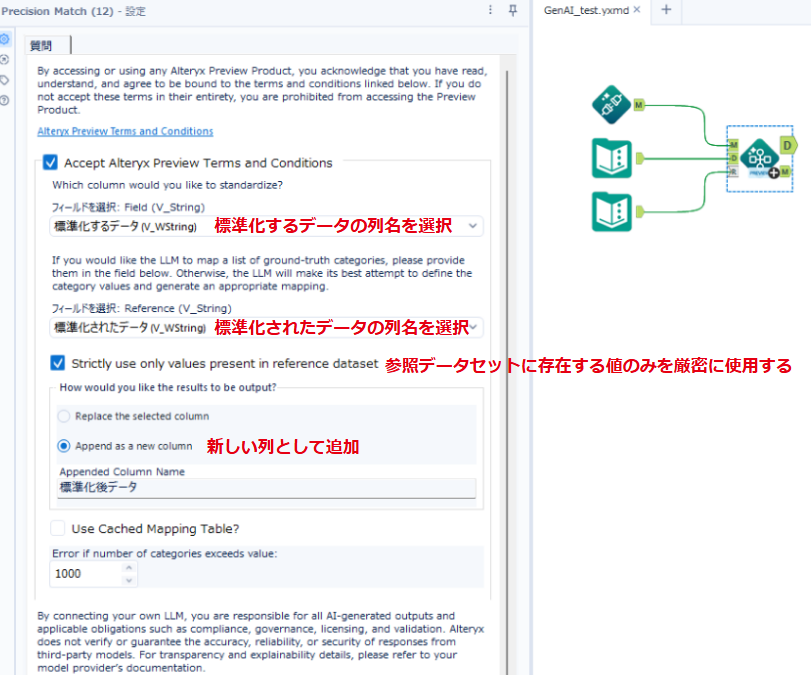Select the LLM connector tool on canvas
811x675 pixels.
point(611,104)
